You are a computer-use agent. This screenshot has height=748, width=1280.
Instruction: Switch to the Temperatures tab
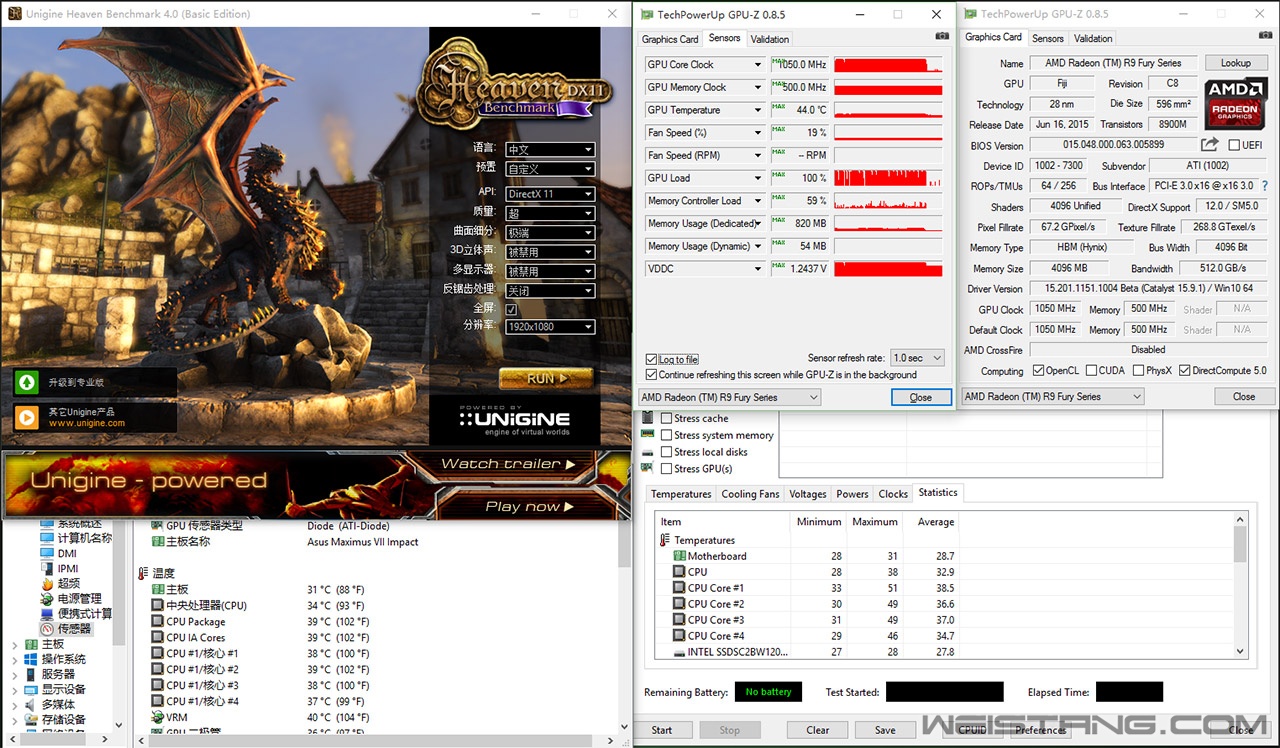681,494
